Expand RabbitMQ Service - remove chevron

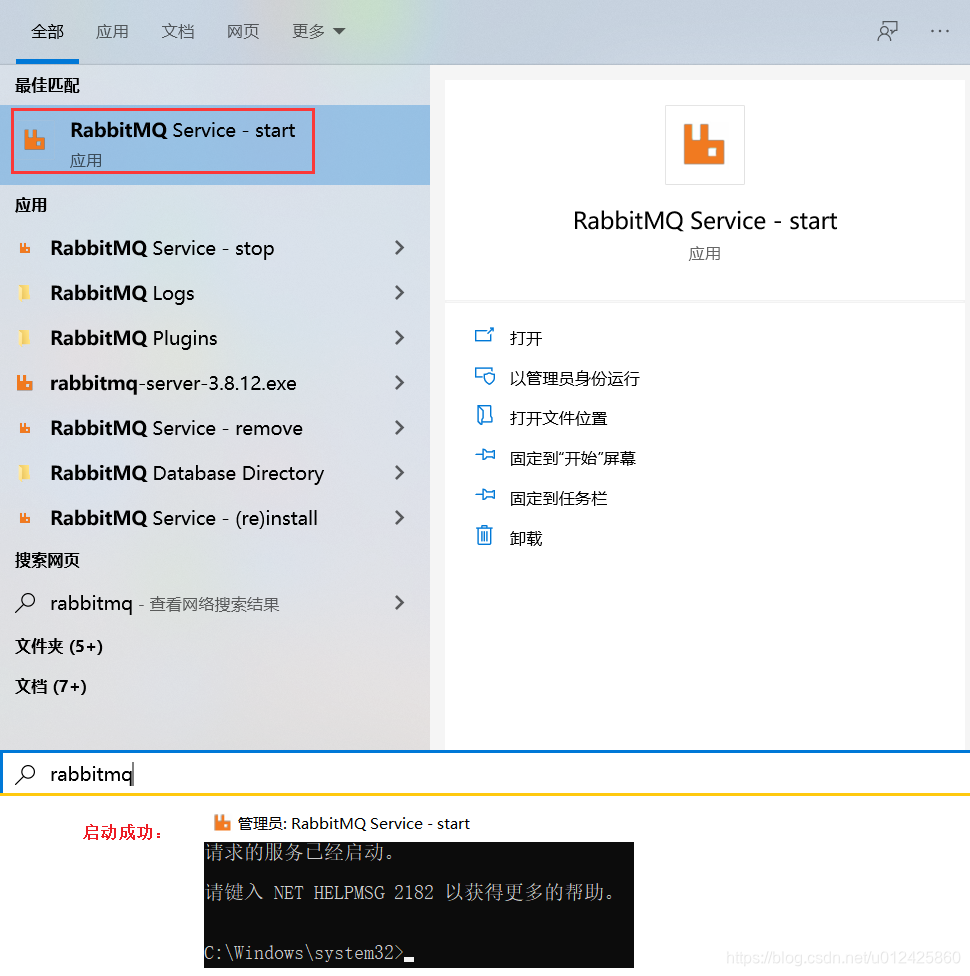tap(400, 428)
